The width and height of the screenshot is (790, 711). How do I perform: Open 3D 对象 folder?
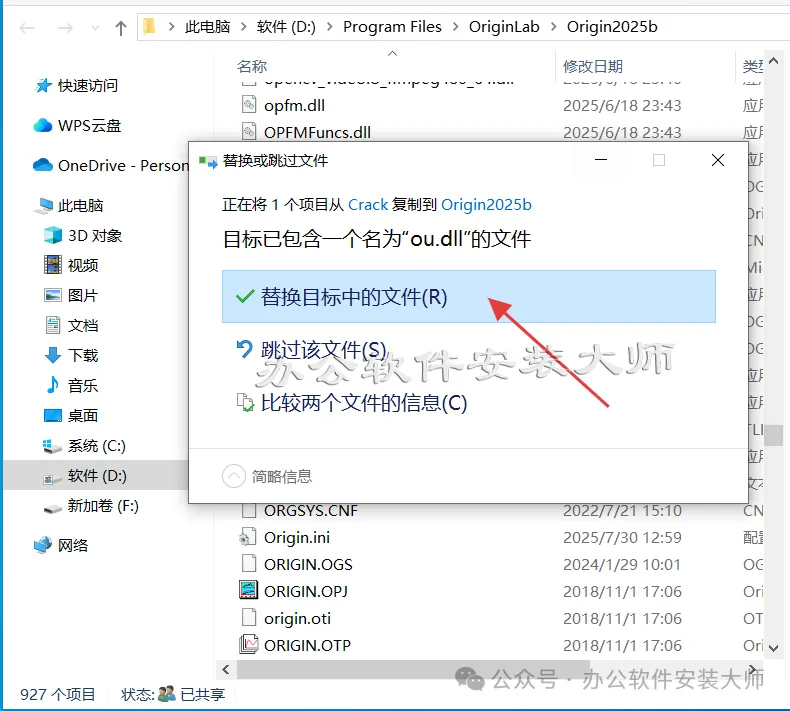coord(95,235)
